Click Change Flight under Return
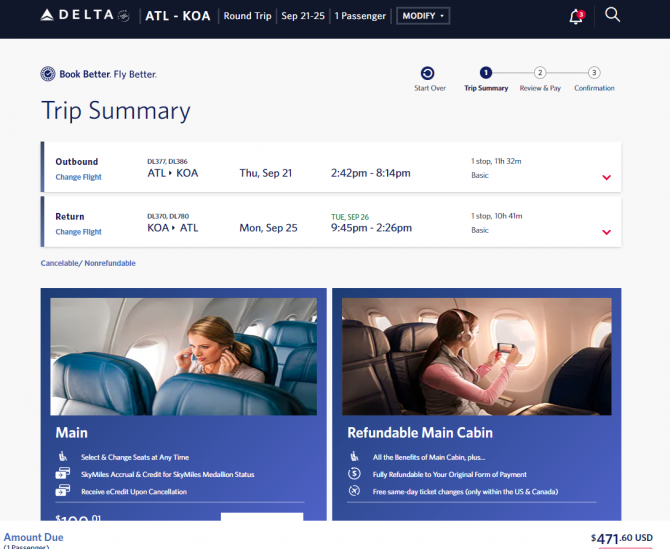This screenshot has height=549, width=670. click(x=79, y=232)
